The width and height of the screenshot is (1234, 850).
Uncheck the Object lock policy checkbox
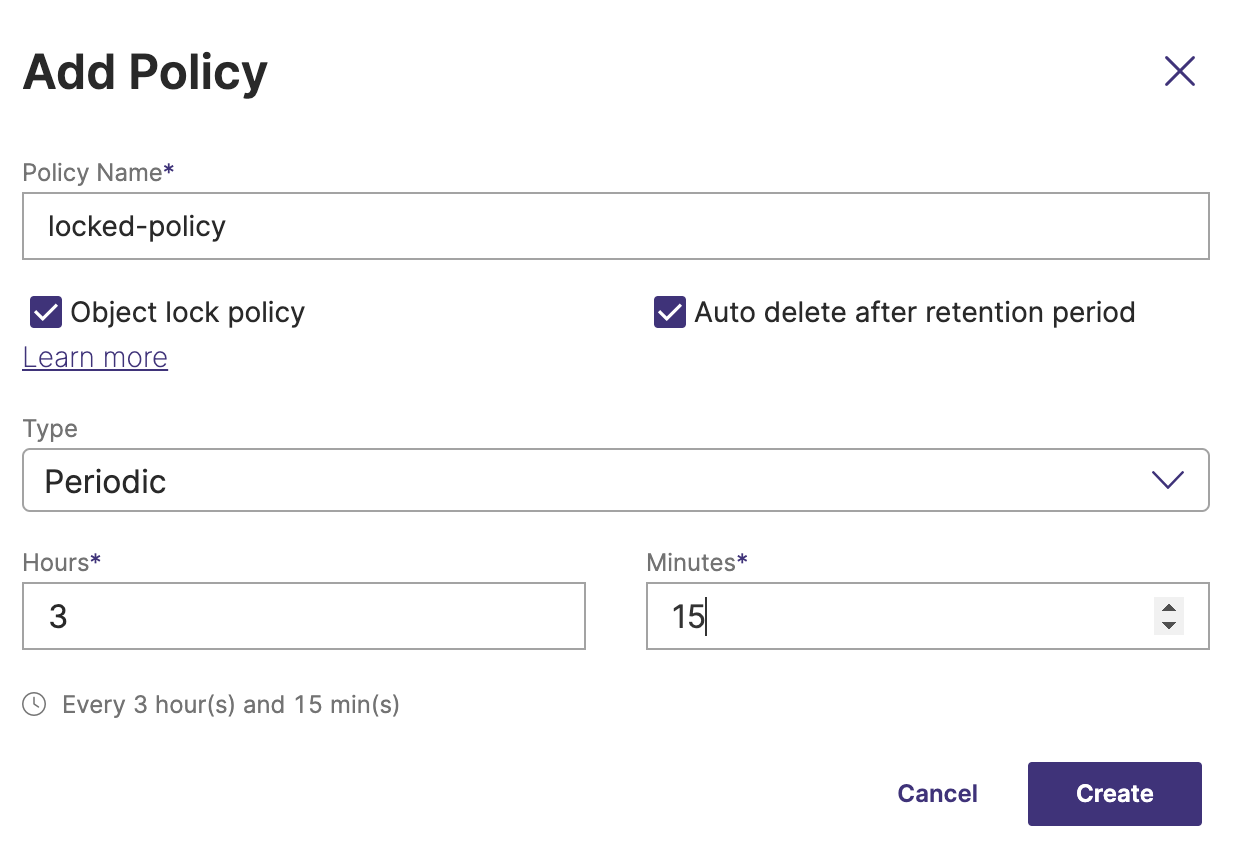point(46,313)
